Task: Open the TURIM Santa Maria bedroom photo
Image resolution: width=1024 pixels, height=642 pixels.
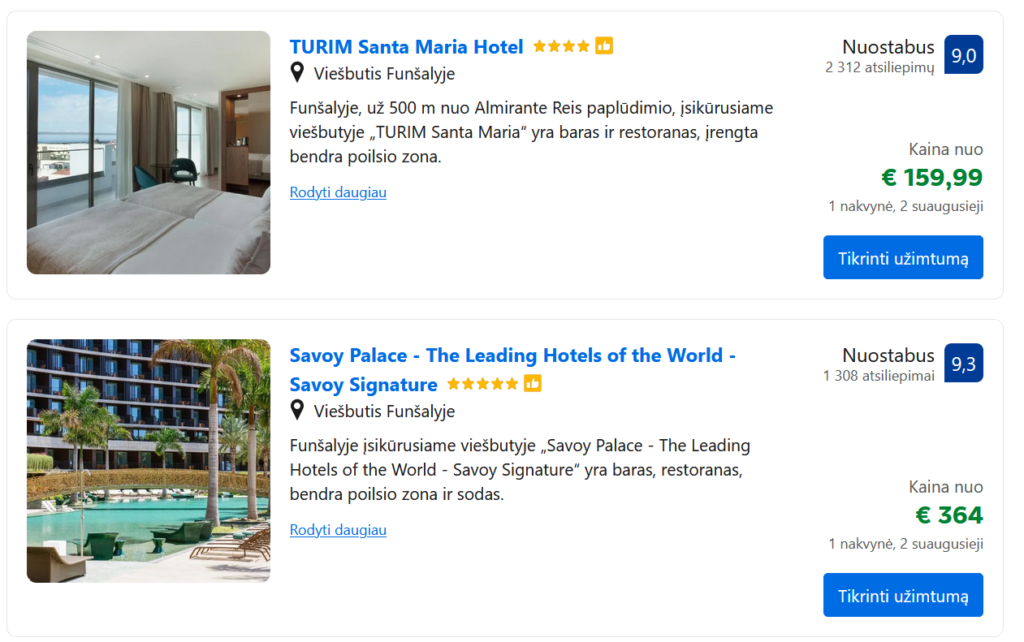Action: (x=148, y=152)
